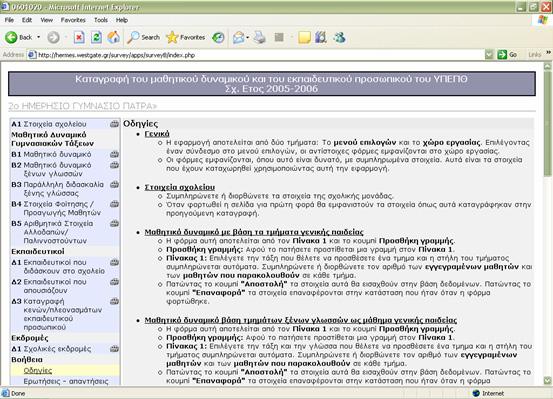553x399 pixels.
Task: Select the highlighted Οδηγίες help link
Action: click(x=38, y=370)
